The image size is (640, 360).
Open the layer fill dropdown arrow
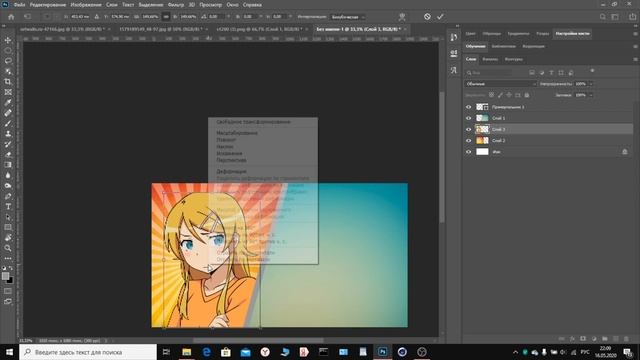pos(591,95)
